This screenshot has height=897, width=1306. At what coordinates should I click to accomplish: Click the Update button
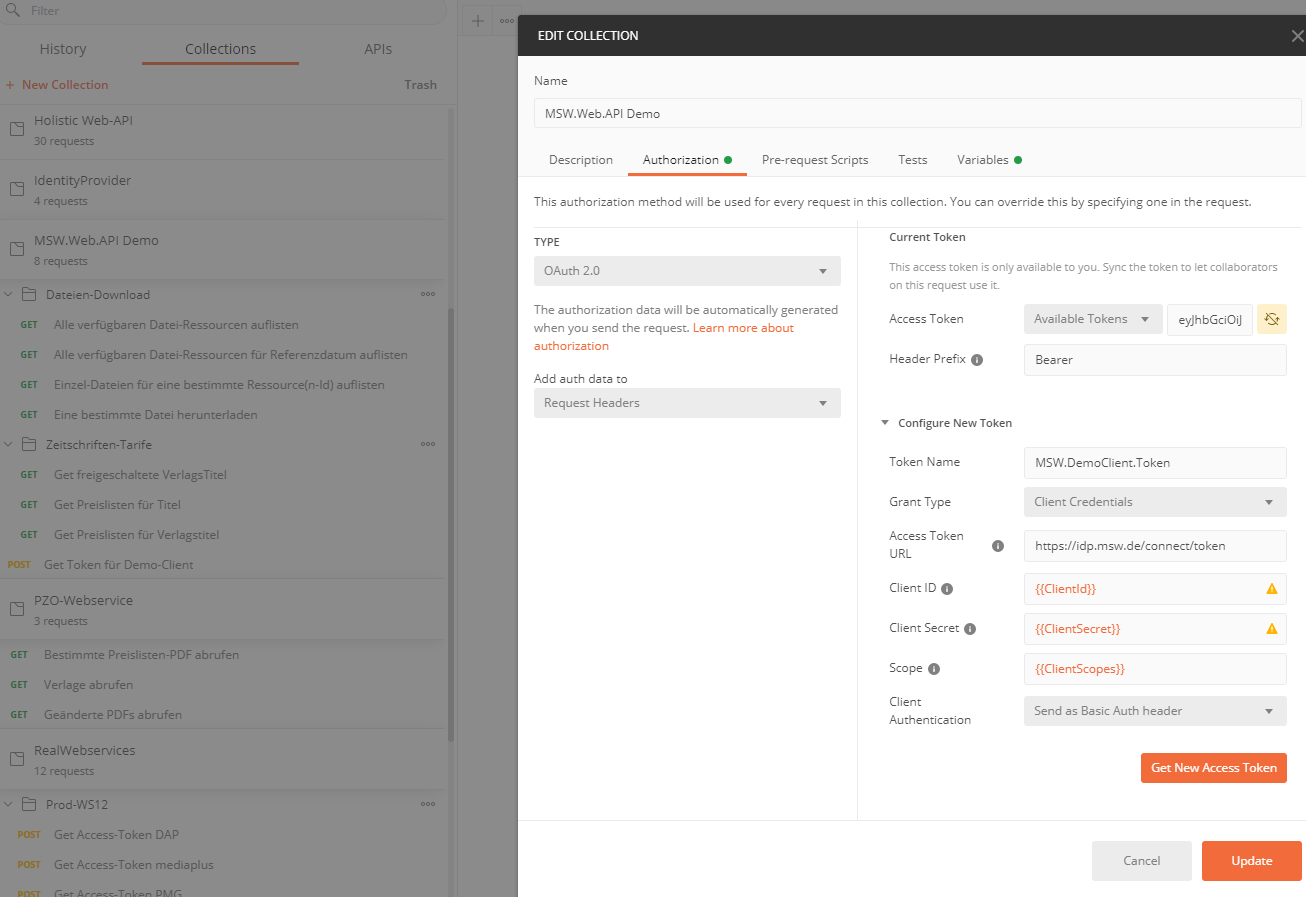pos(1251,861)
